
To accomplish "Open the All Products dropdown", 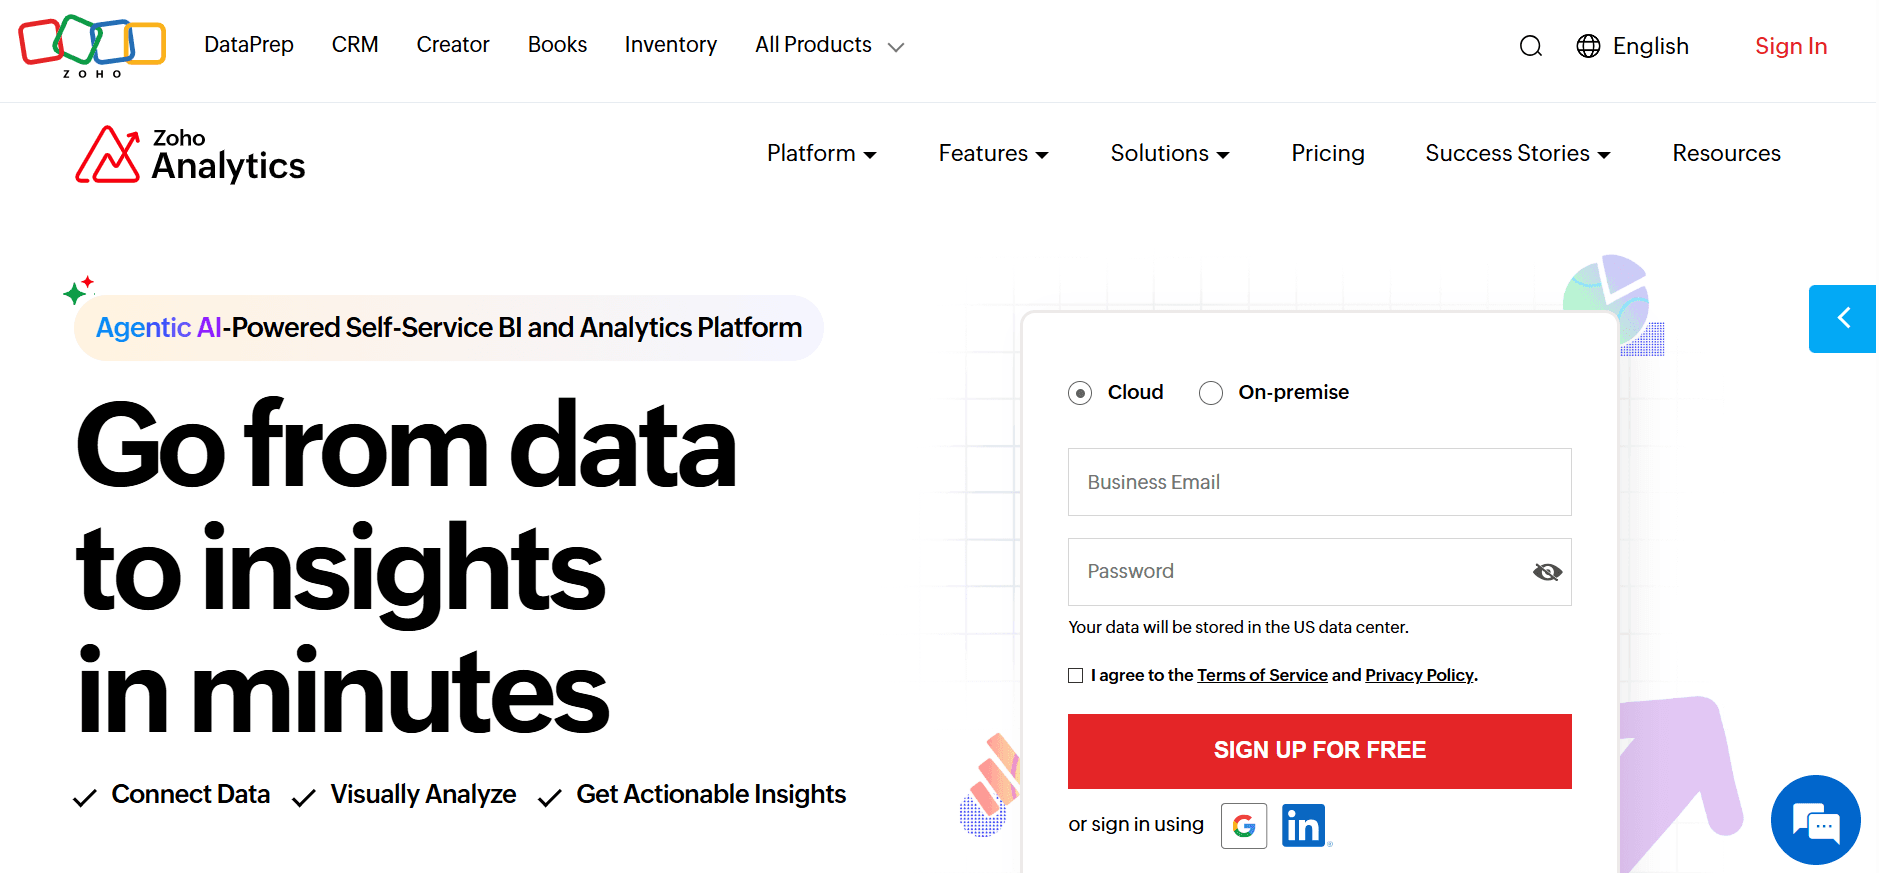I will (x=814, y=44).
